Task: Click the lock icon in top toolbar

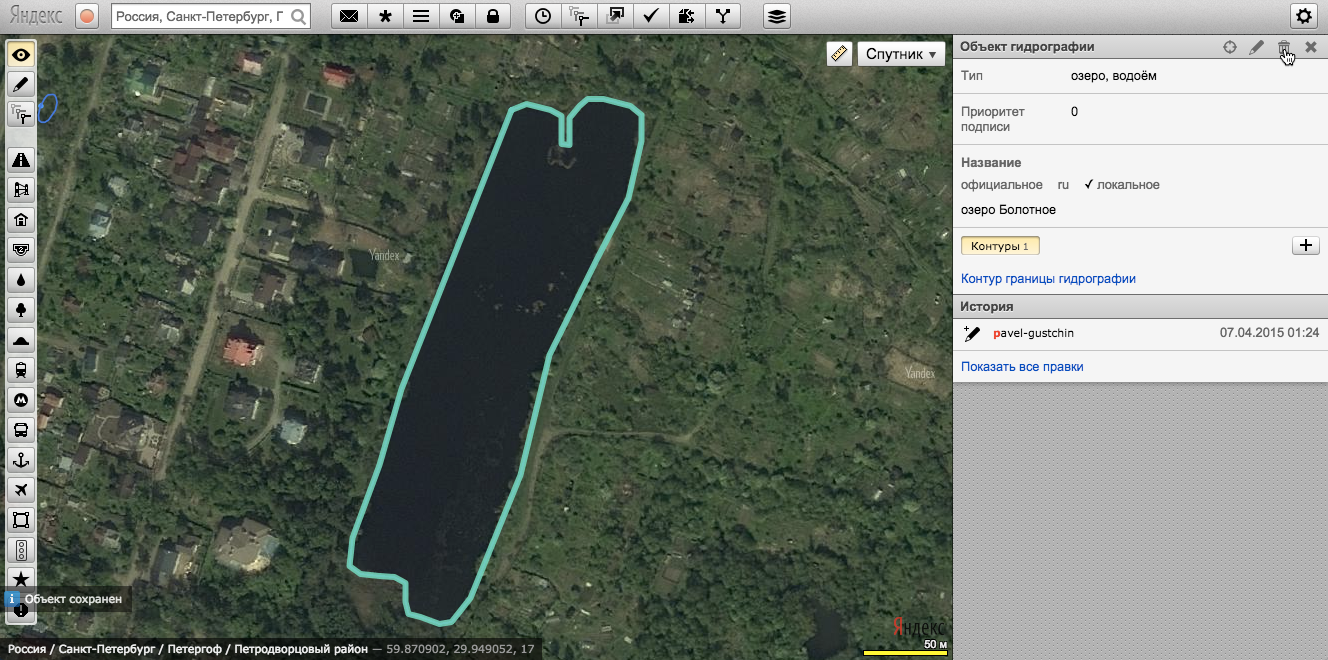Action: pos(492,16)
